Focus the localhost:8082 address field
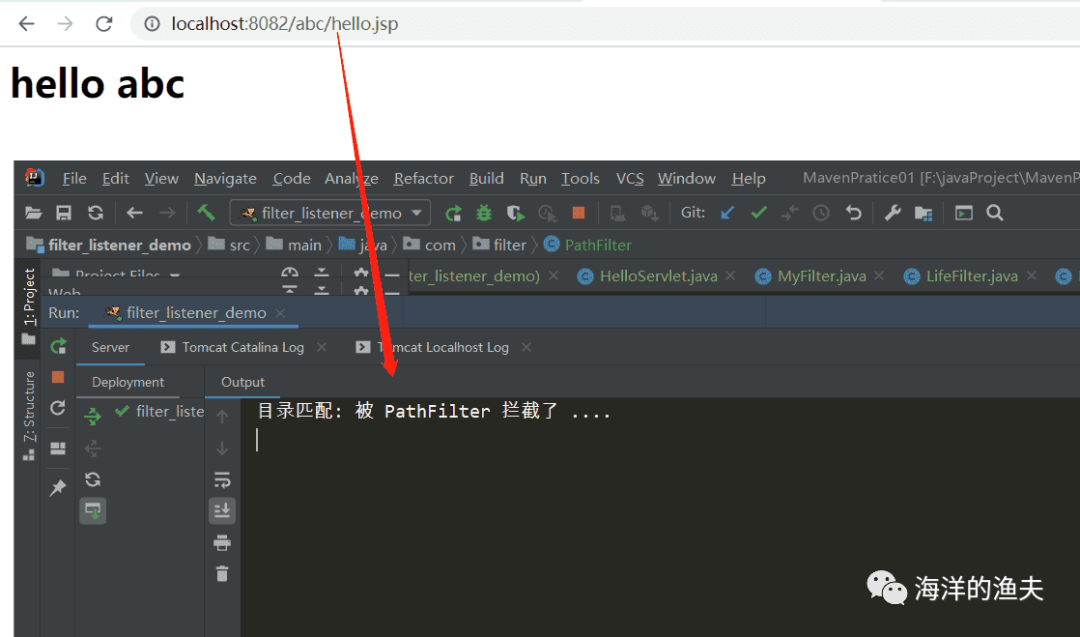 tap(284, 24)
